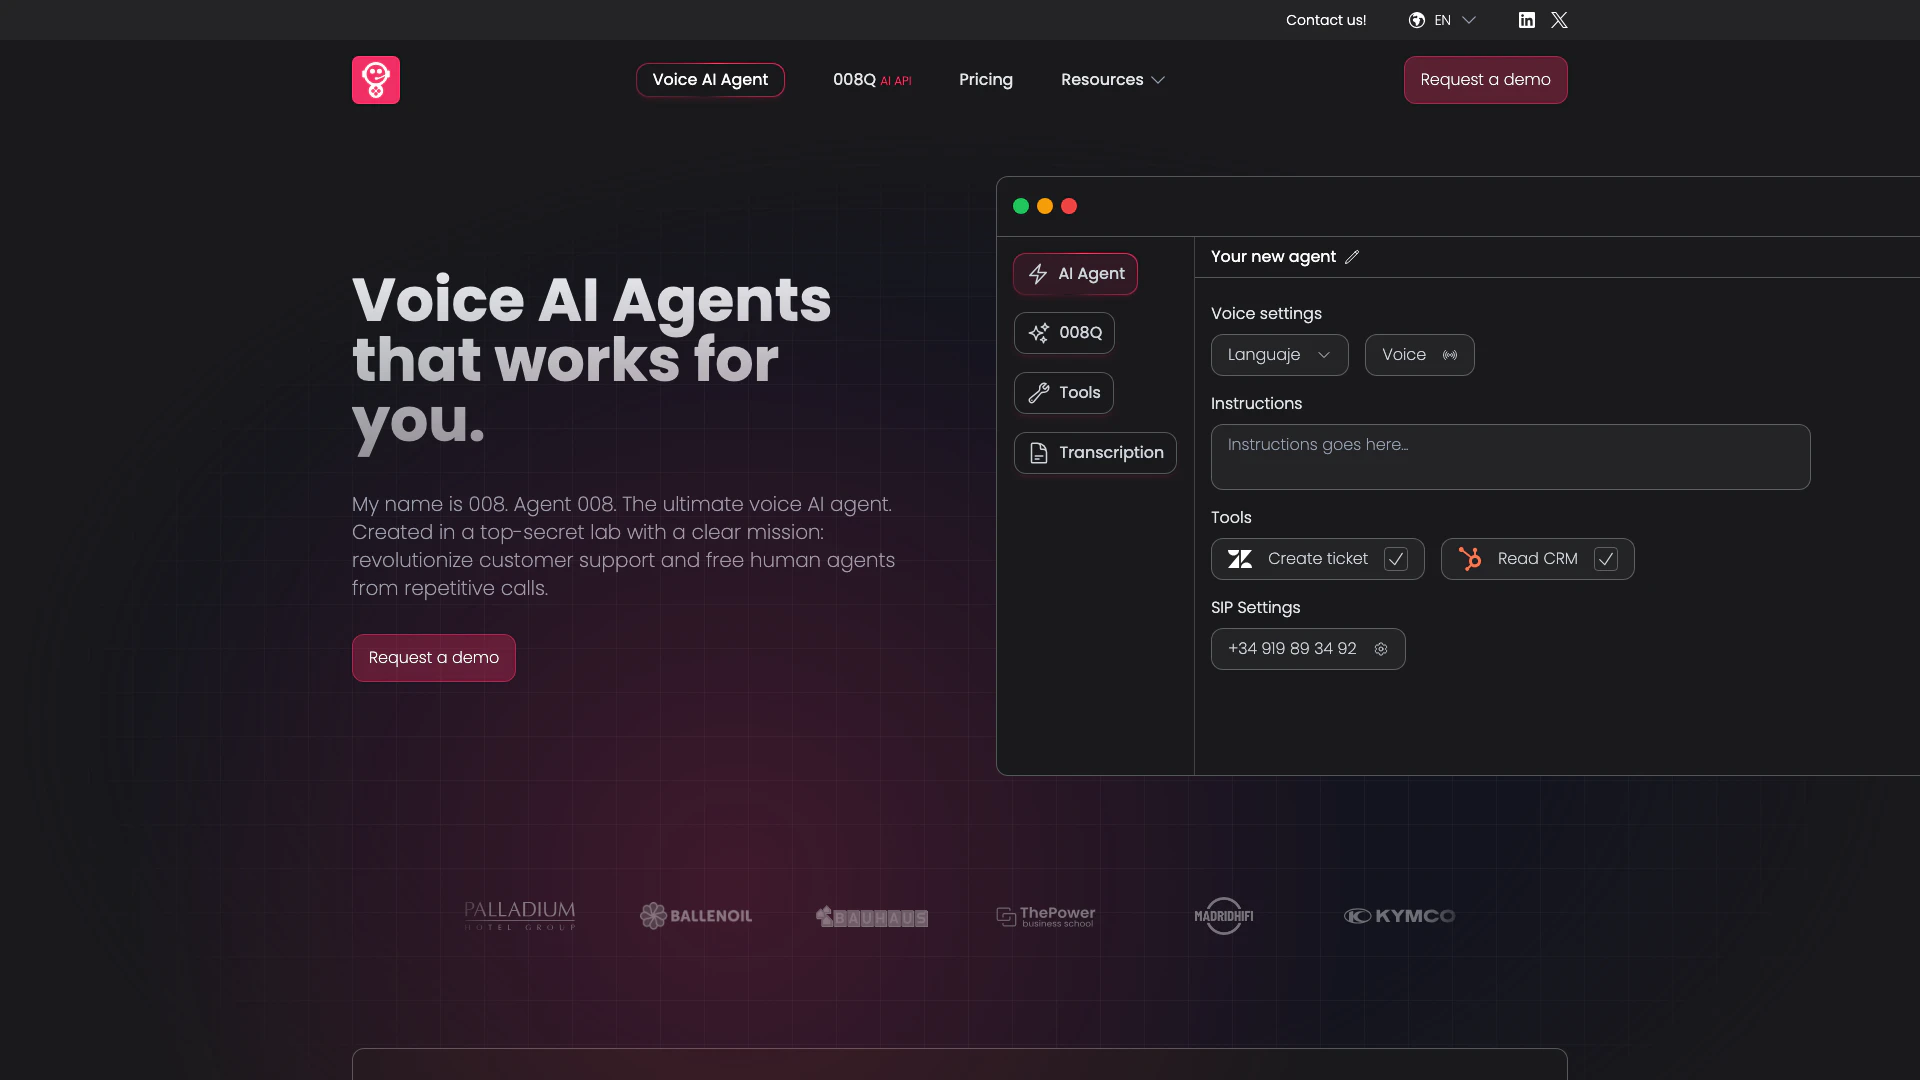Open the LinkedIn icon link

[1526, 20]
